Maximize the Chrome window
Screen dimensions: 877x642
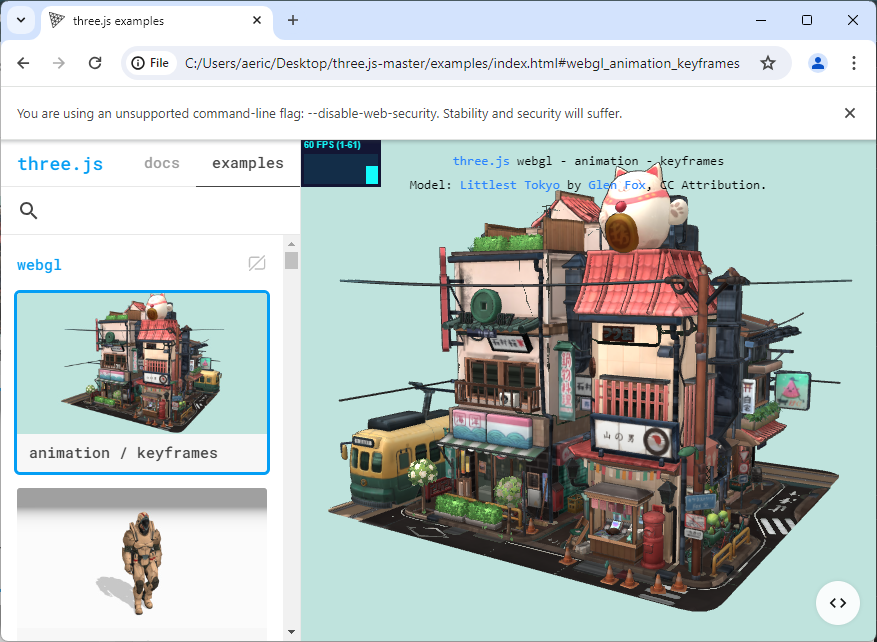[807, 21]
